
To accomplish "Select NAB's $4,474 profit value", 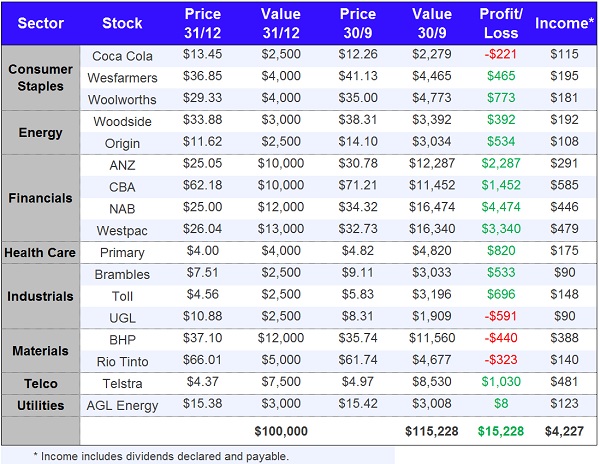I will [500, 209].
